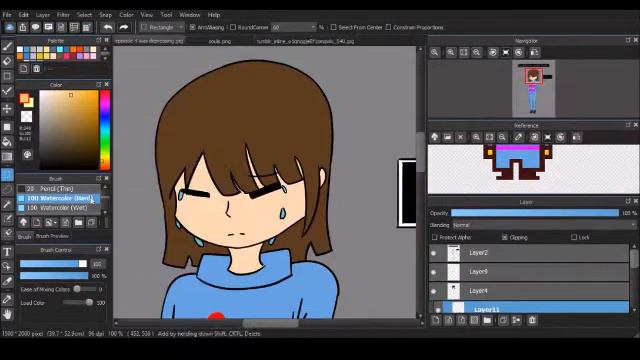Select the Eraser tool
This screenshot has height=360, width=640.
7,61
